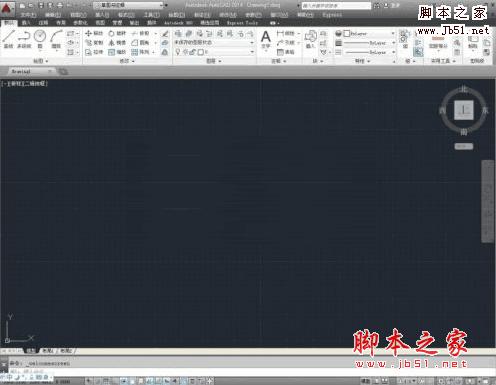Activate the Fillet command
This screenshot has width=496, height=385.
(x=140, y=43)
